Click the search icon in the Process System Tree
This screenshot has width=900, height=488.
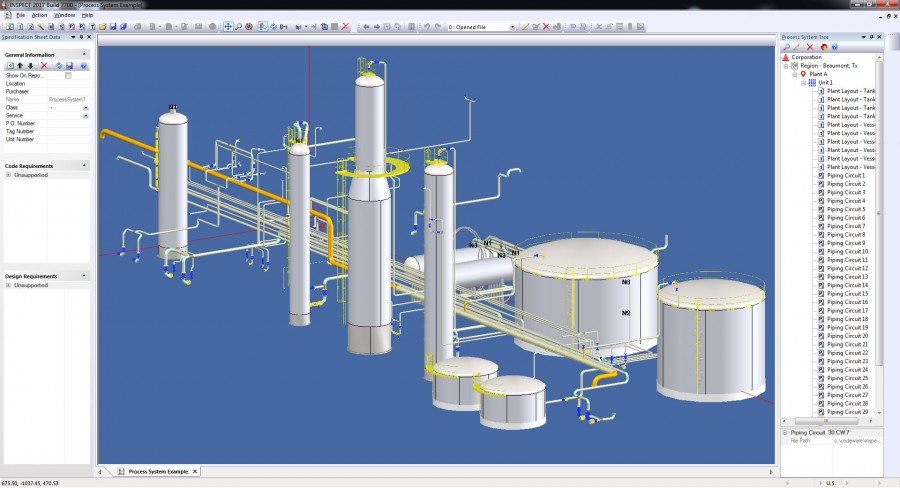787,47
